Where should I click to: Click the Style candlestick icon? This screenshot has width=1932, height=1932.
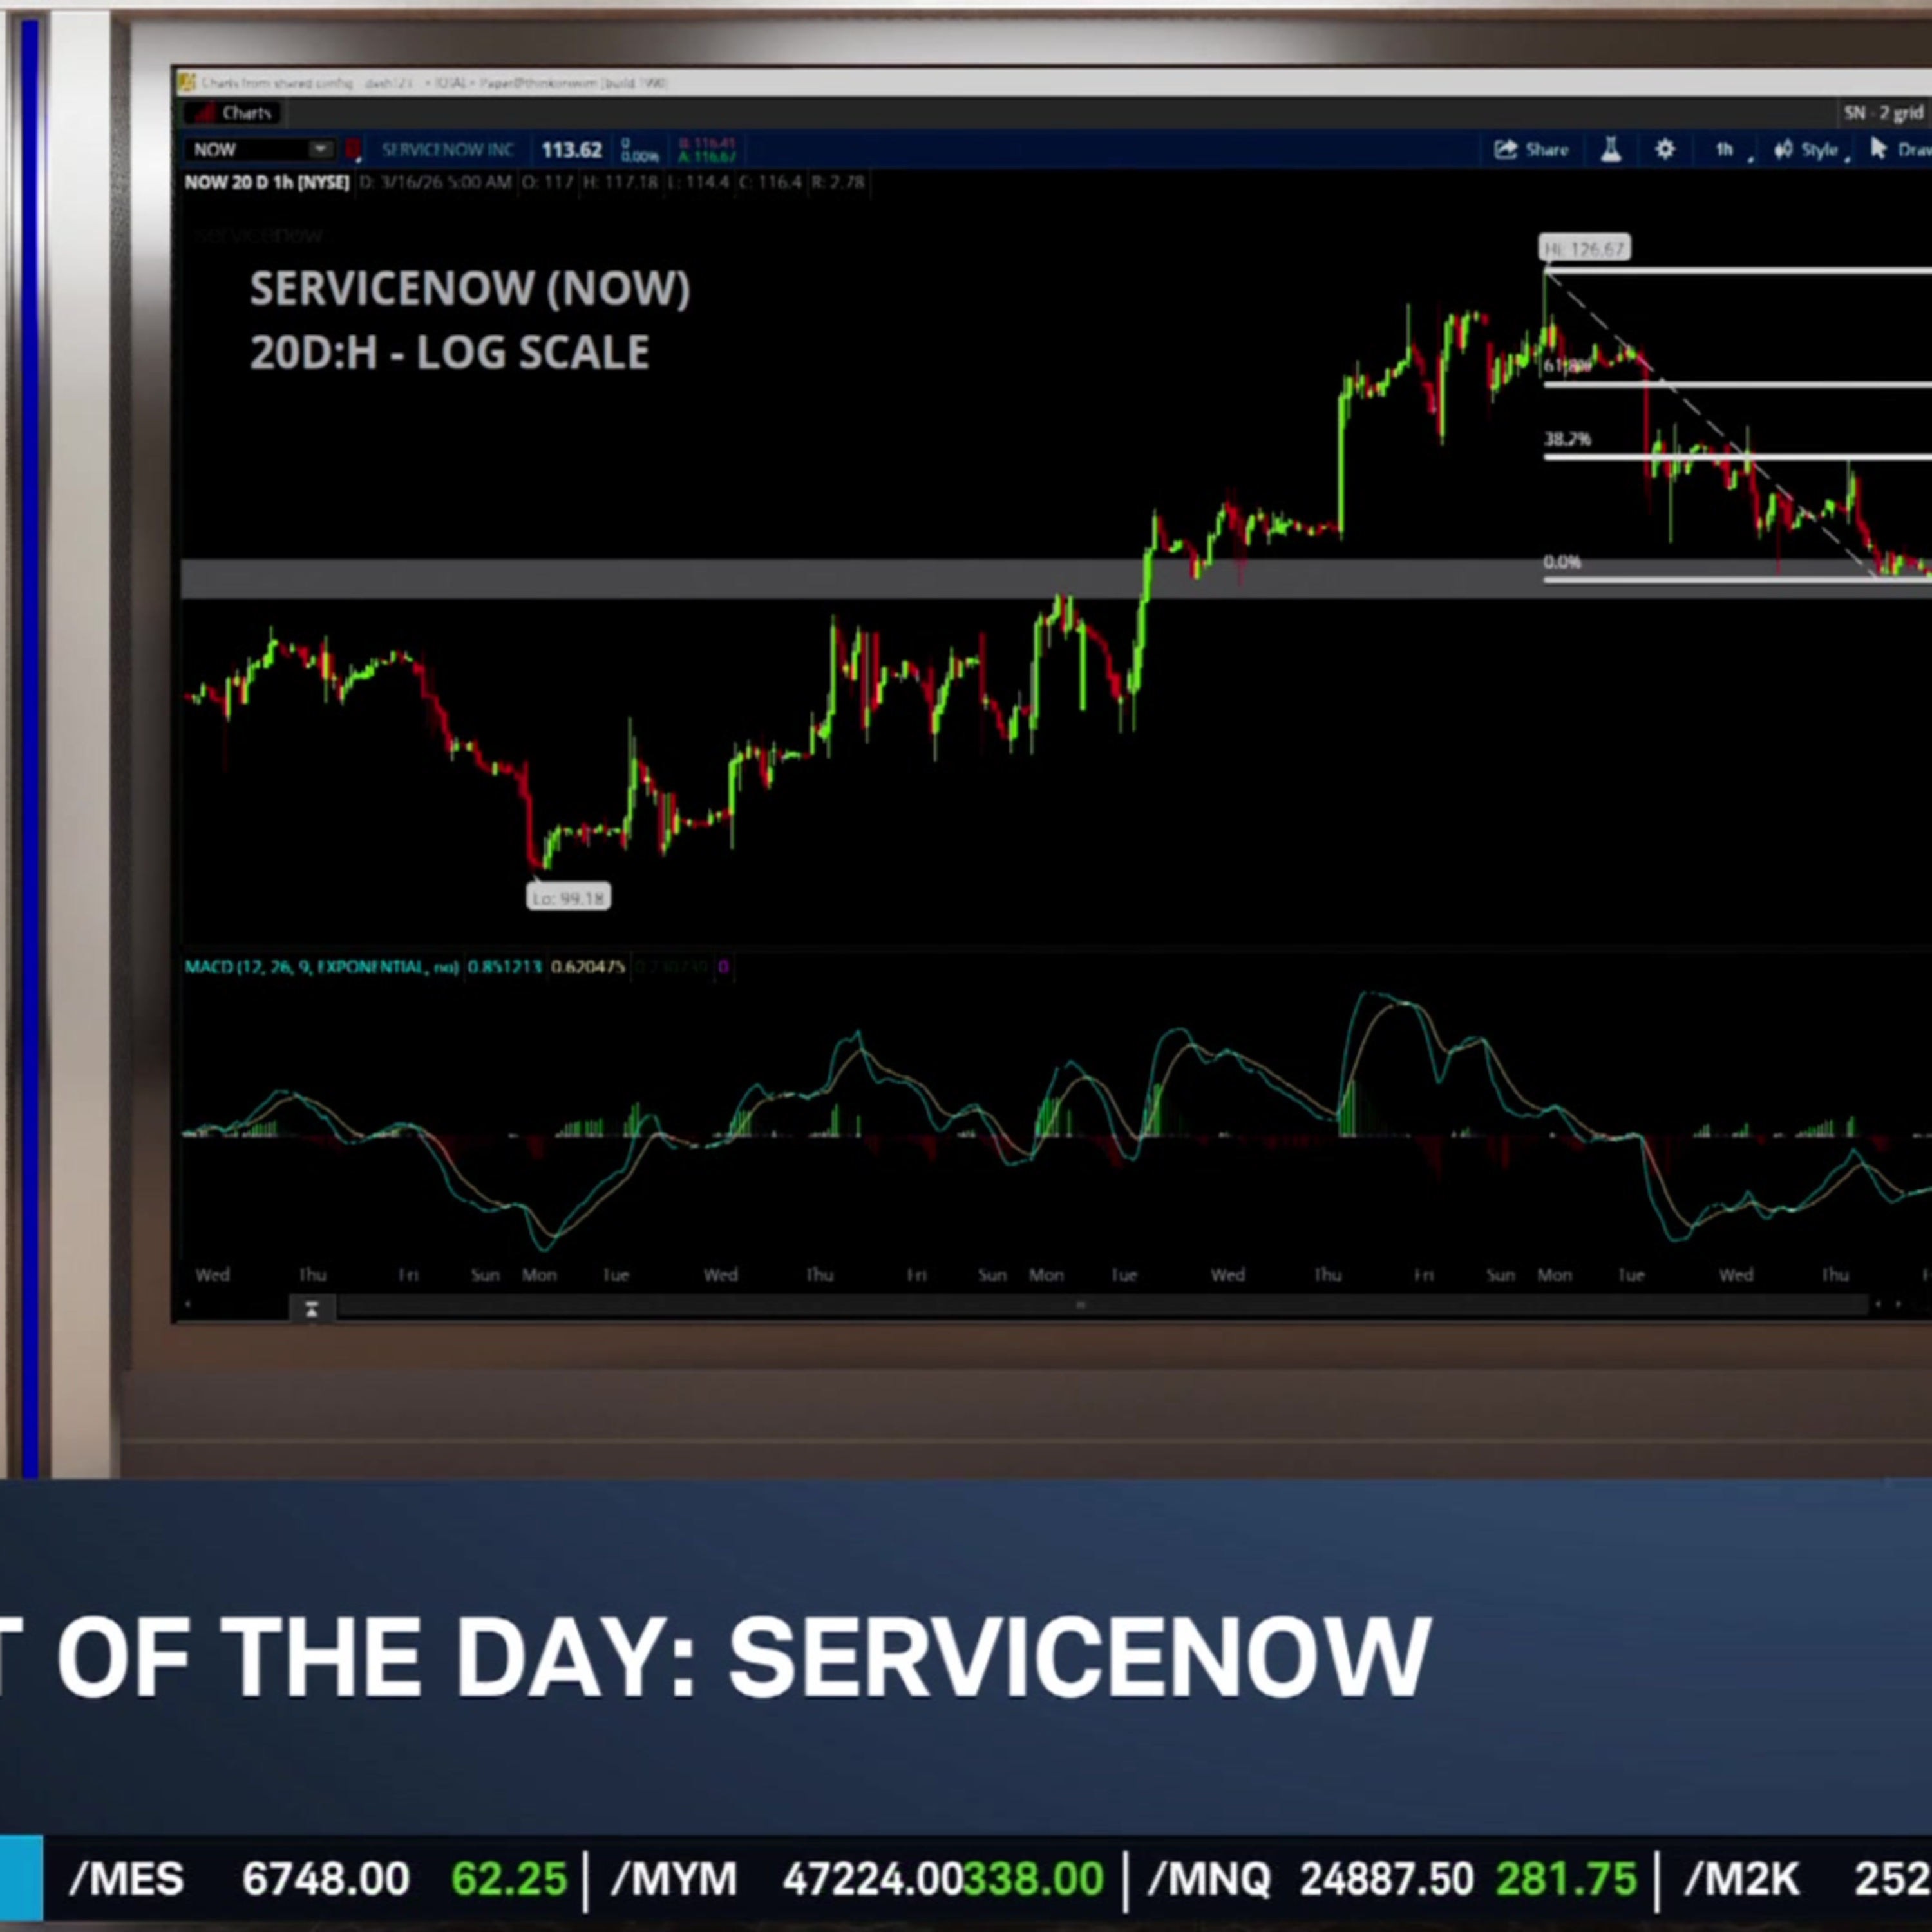[x=1783, y=150]
